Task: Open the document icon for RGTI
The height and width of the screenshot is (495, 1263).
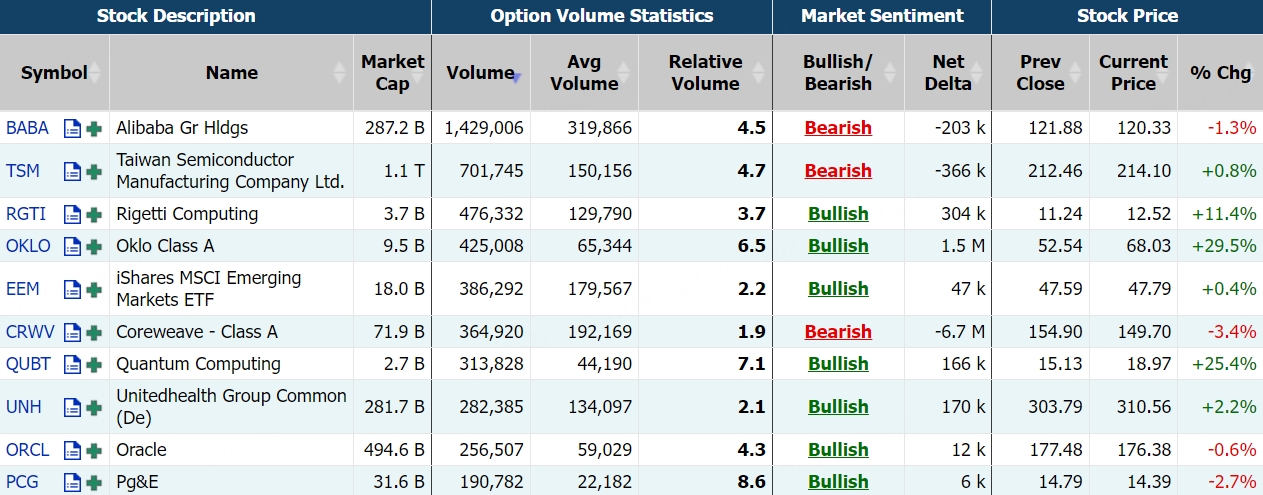Action: click(72, 214)
